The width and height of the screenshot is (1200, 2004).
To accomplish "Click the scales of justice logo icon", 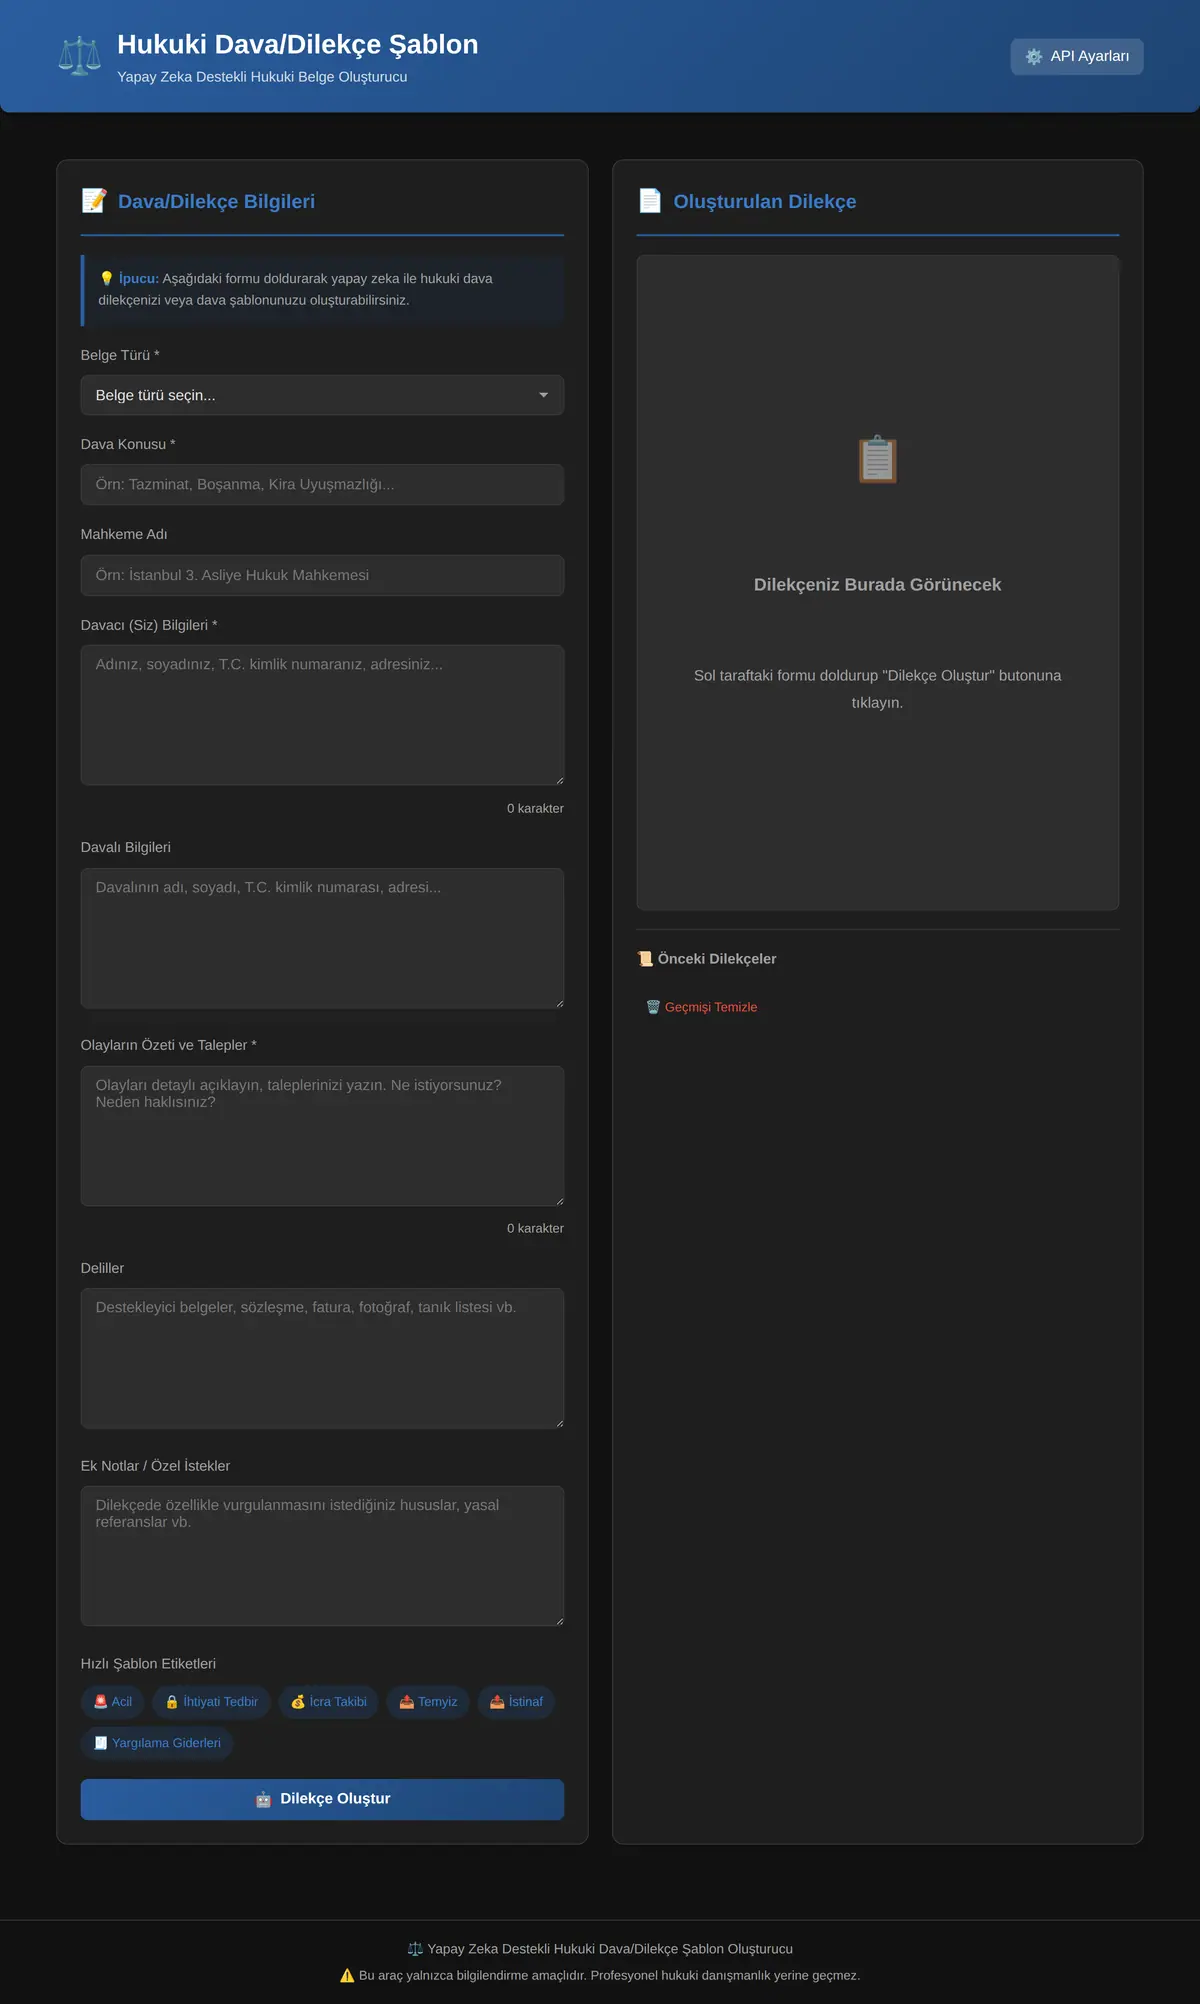I will tap(80, 56).
